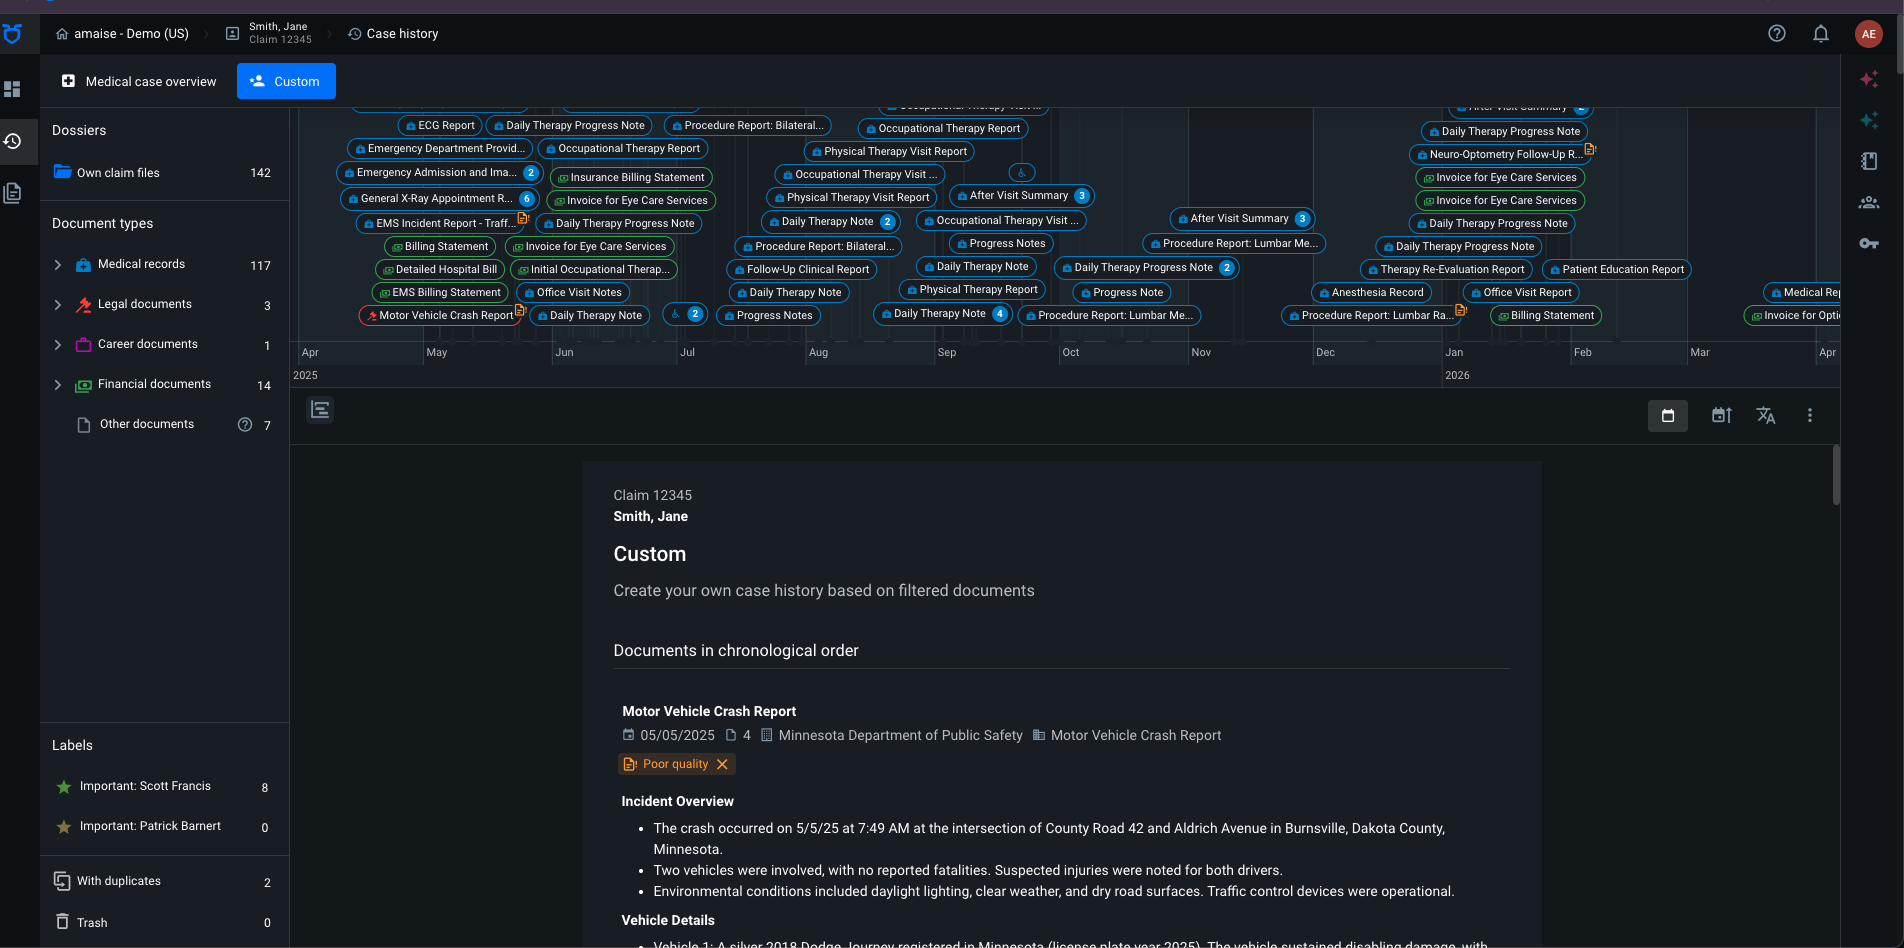Click Patient Education Report timeline chip
1904x948 pixels.
(x=1617, y=269)
